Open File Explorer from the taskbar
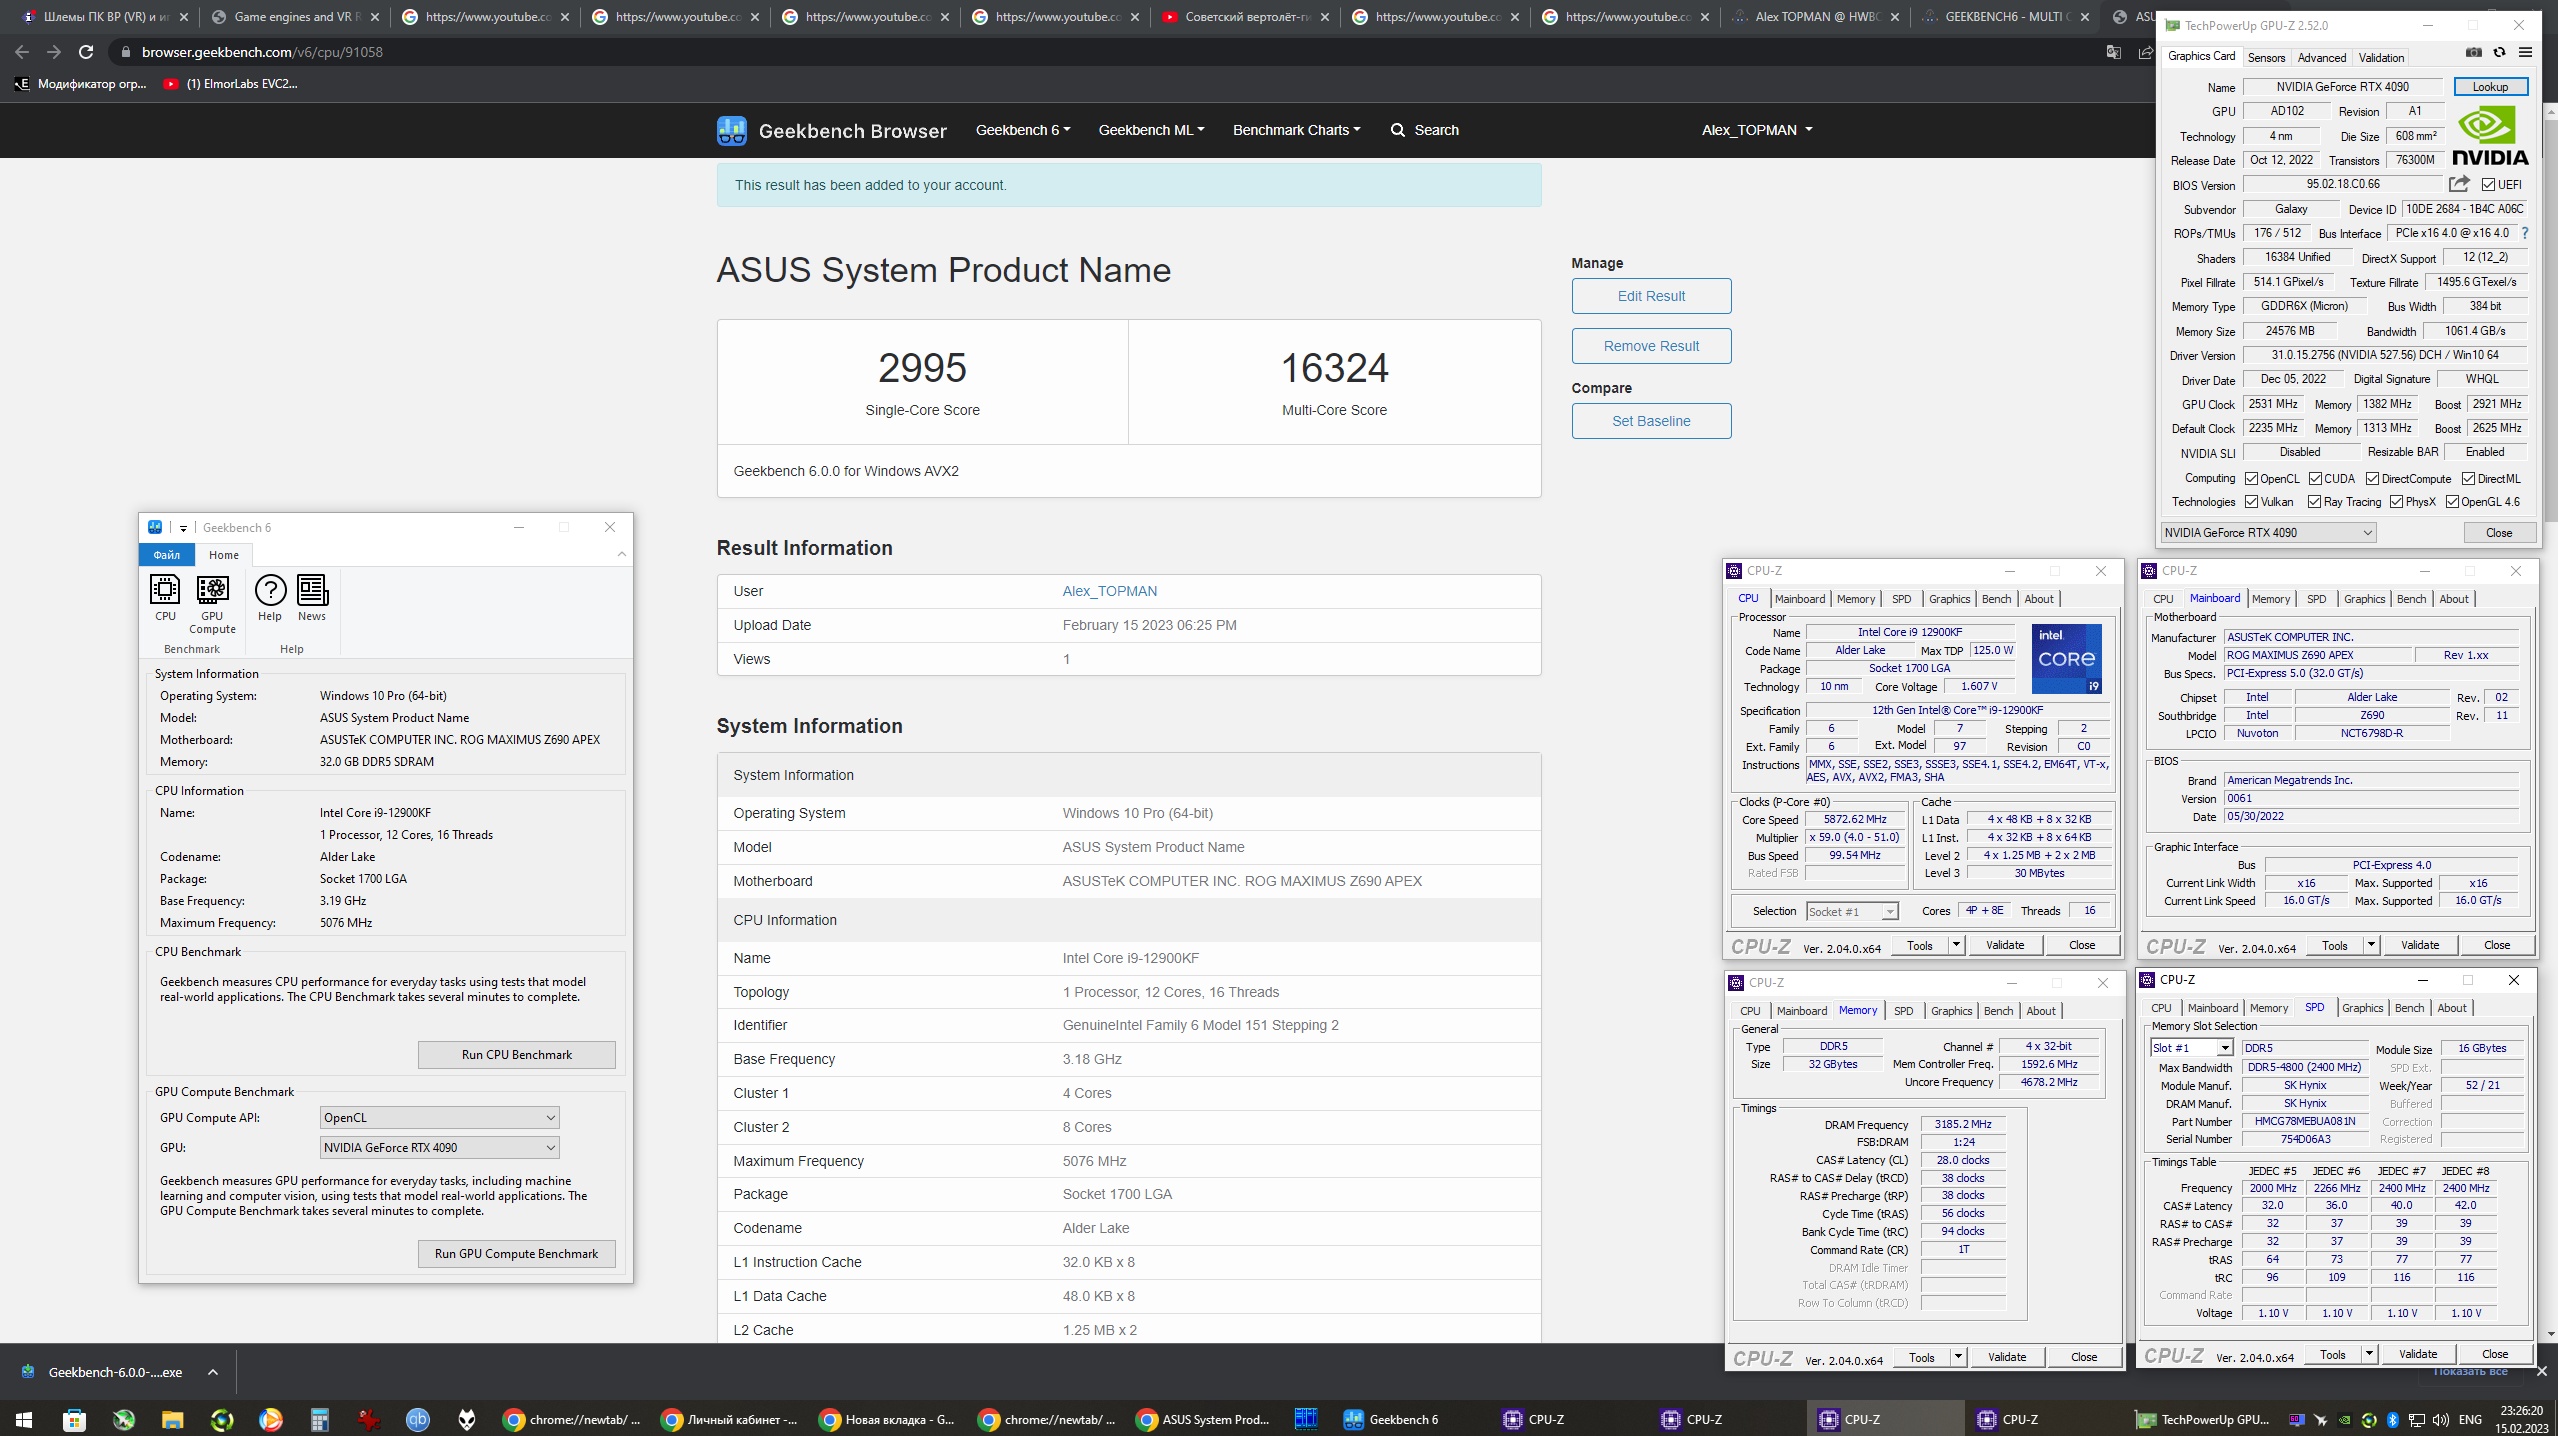This screenshot has width=2558, height=1436. click(x=172, y=1419)
